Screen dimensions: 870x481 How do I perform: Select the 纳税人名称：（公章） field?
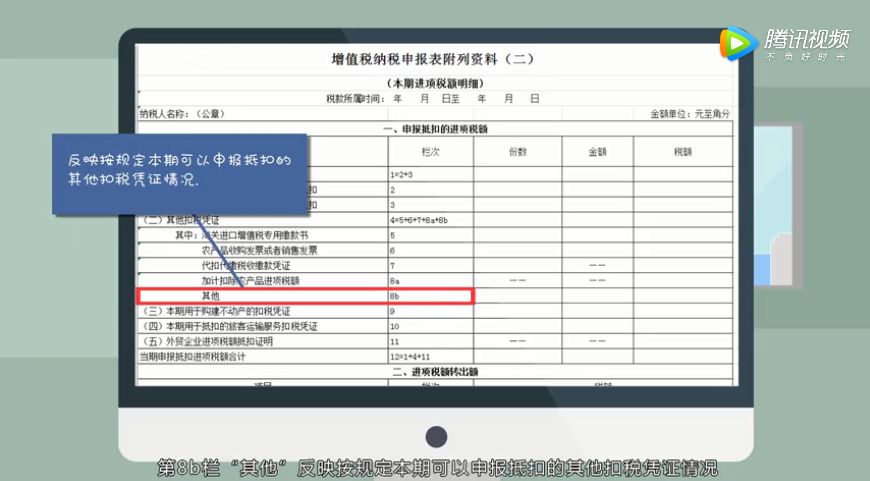tap(183, 114)
